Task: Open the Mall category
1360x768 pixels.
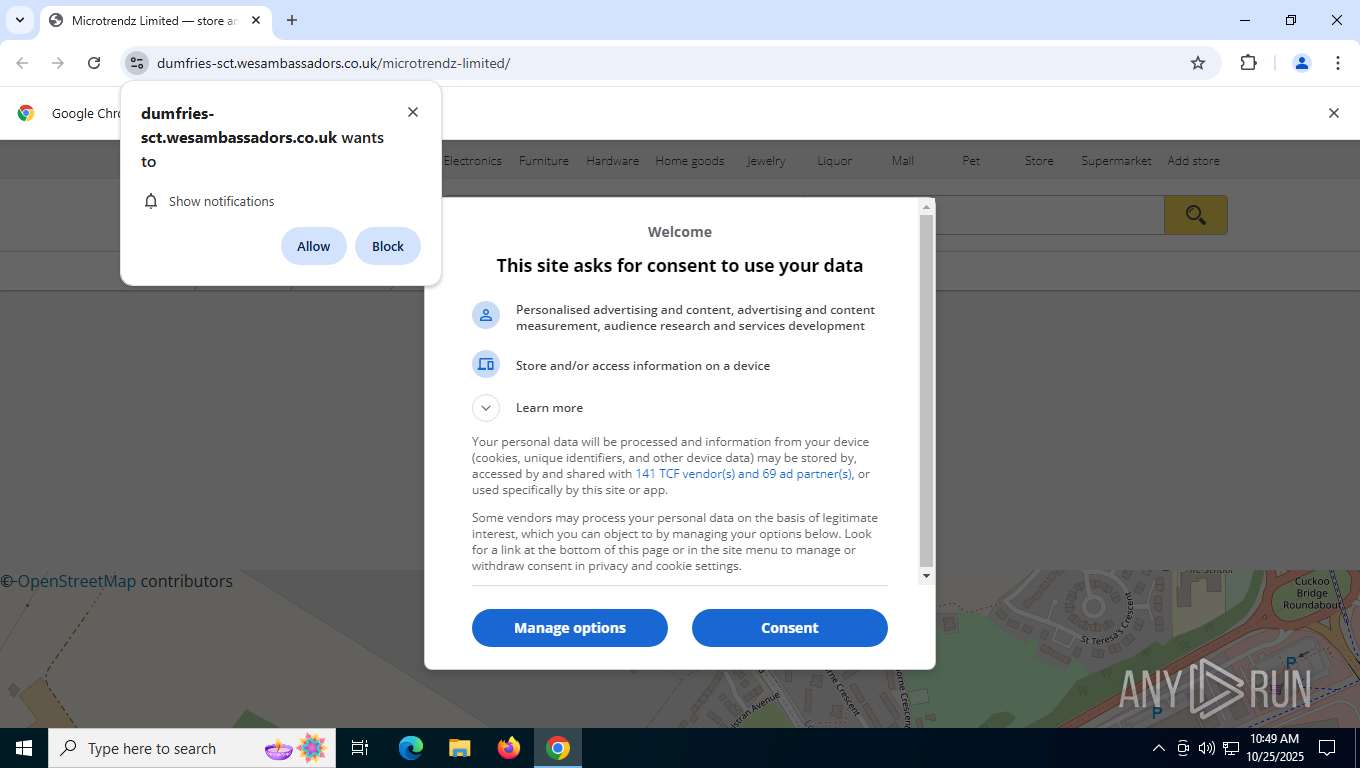Action: point(903,160)
